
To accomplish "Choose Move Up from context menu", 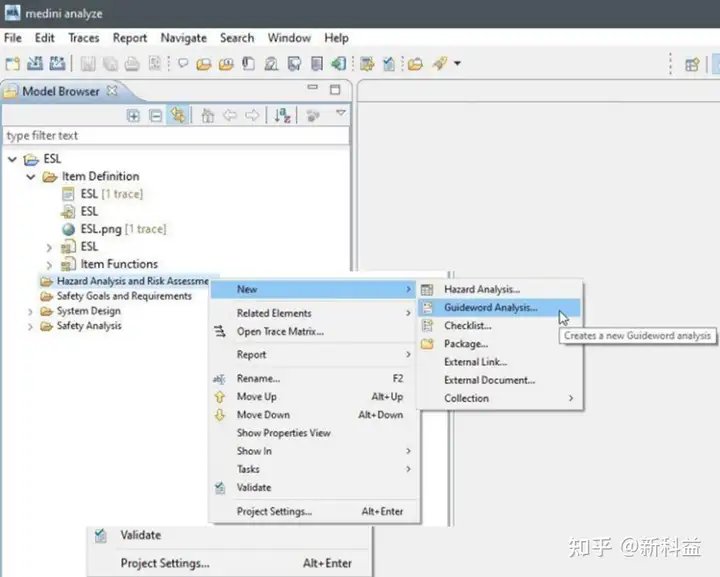I will click(314, 397).
